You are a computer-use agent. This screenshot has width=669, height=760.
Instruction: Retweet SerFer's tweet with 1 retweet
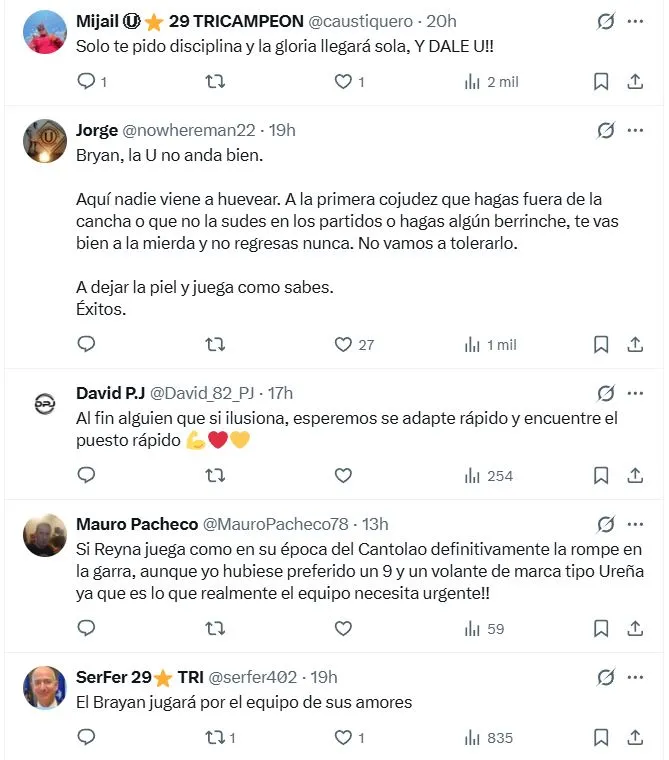click(x=214, y=738)
